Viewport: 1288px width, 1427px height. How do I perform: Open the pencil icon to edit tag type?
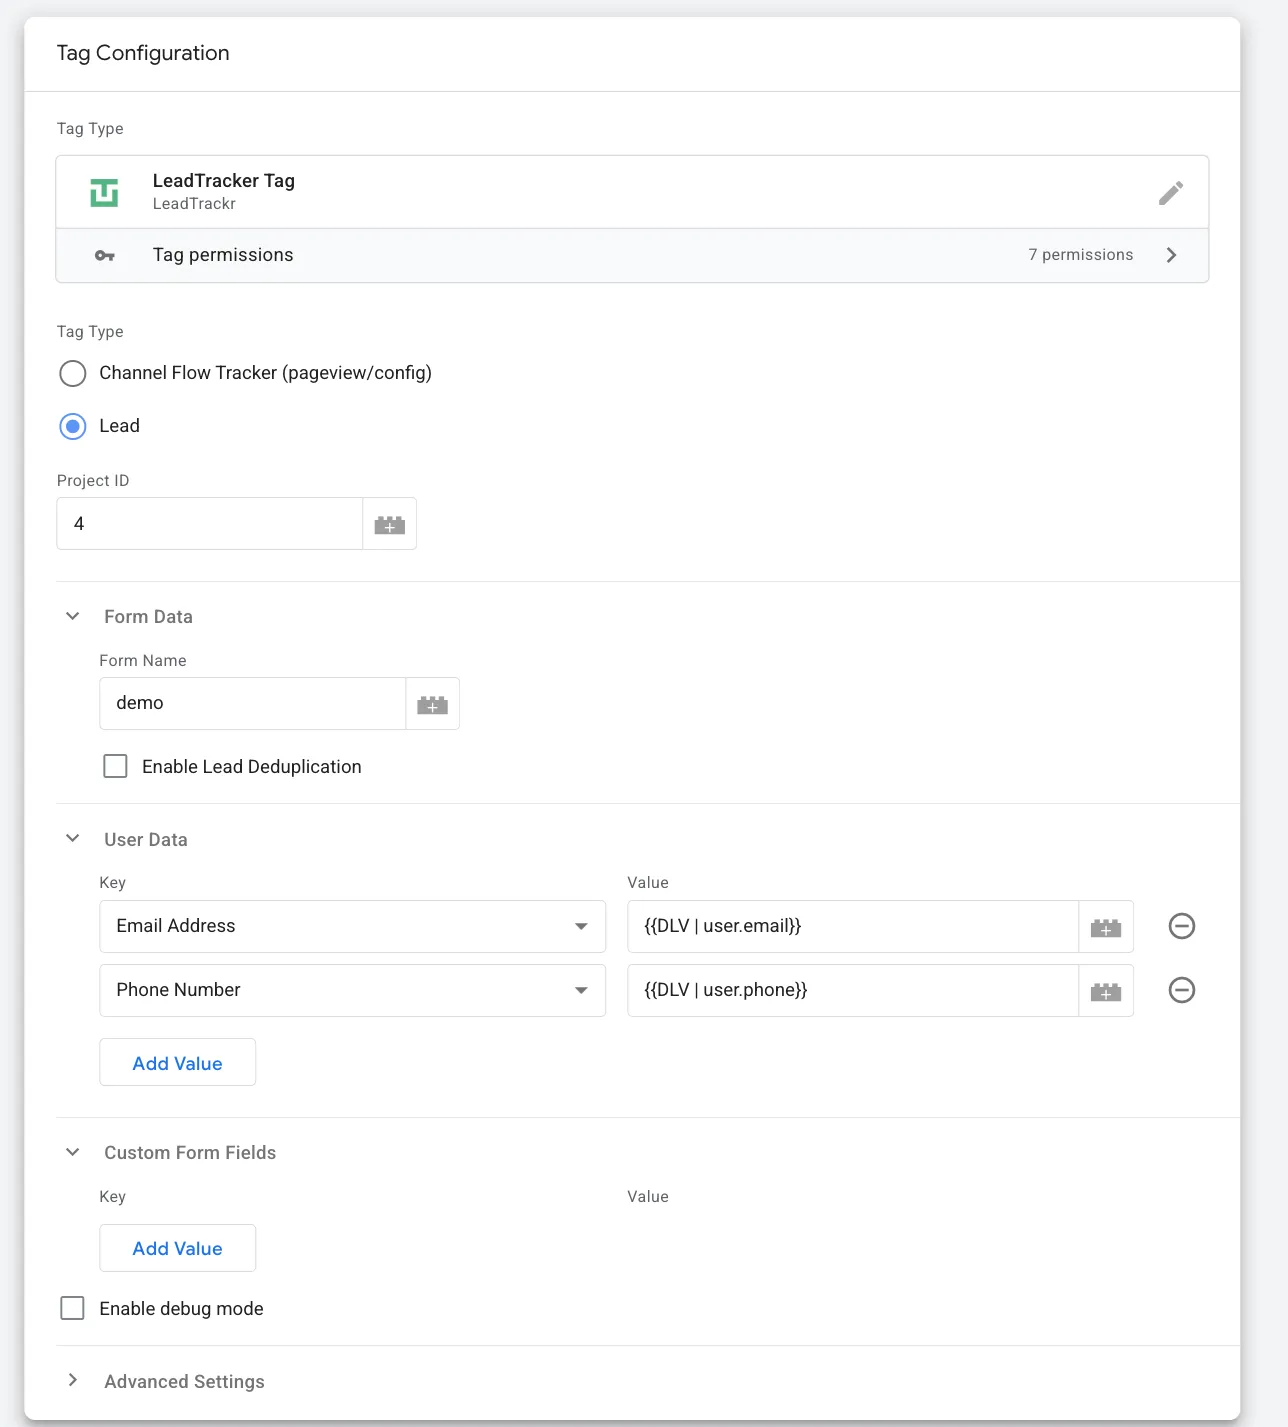tap(1170, 192)
